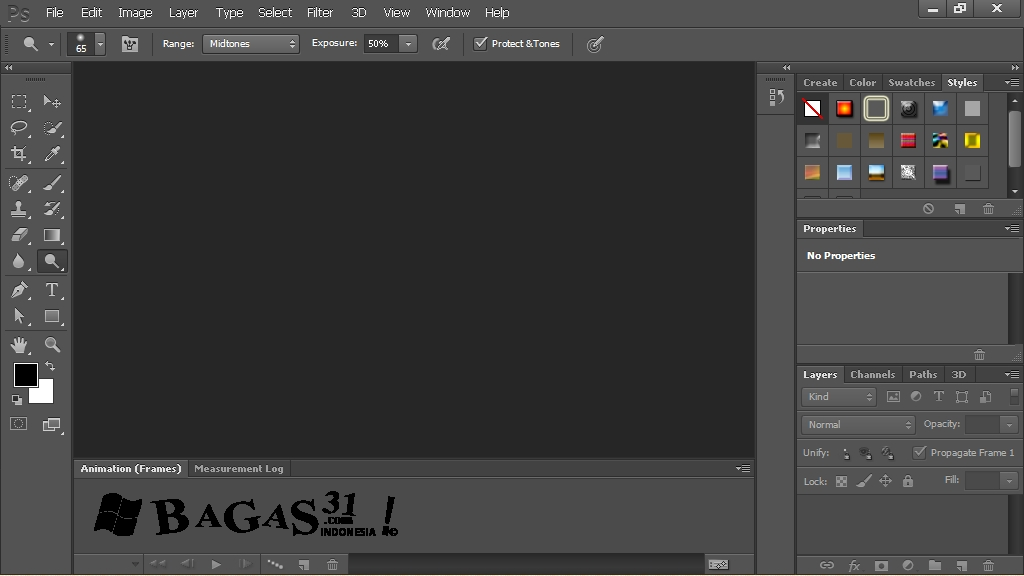
Task: Select the Horizontal Type tool
Action: tap(52, 289)
